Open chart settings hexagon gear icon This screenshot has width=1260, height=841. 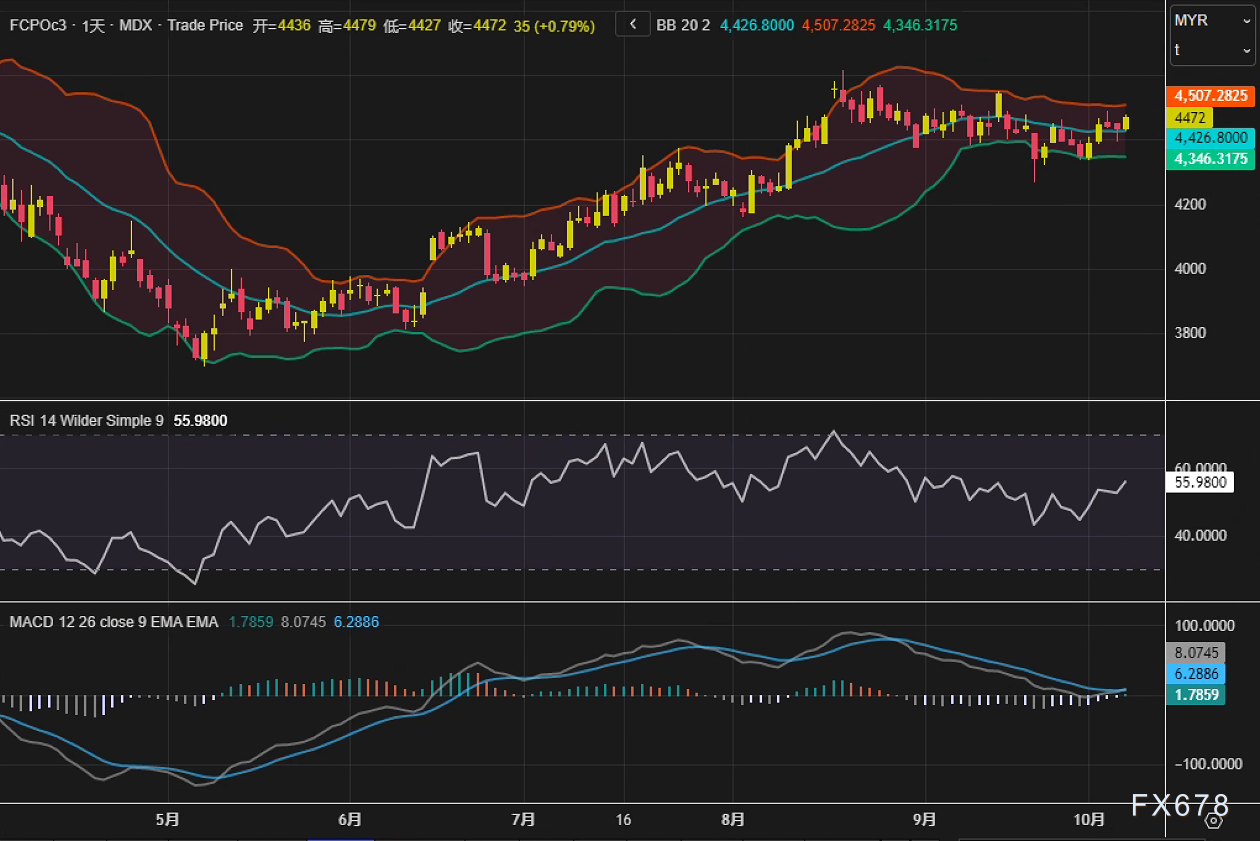coord(1214,821)
